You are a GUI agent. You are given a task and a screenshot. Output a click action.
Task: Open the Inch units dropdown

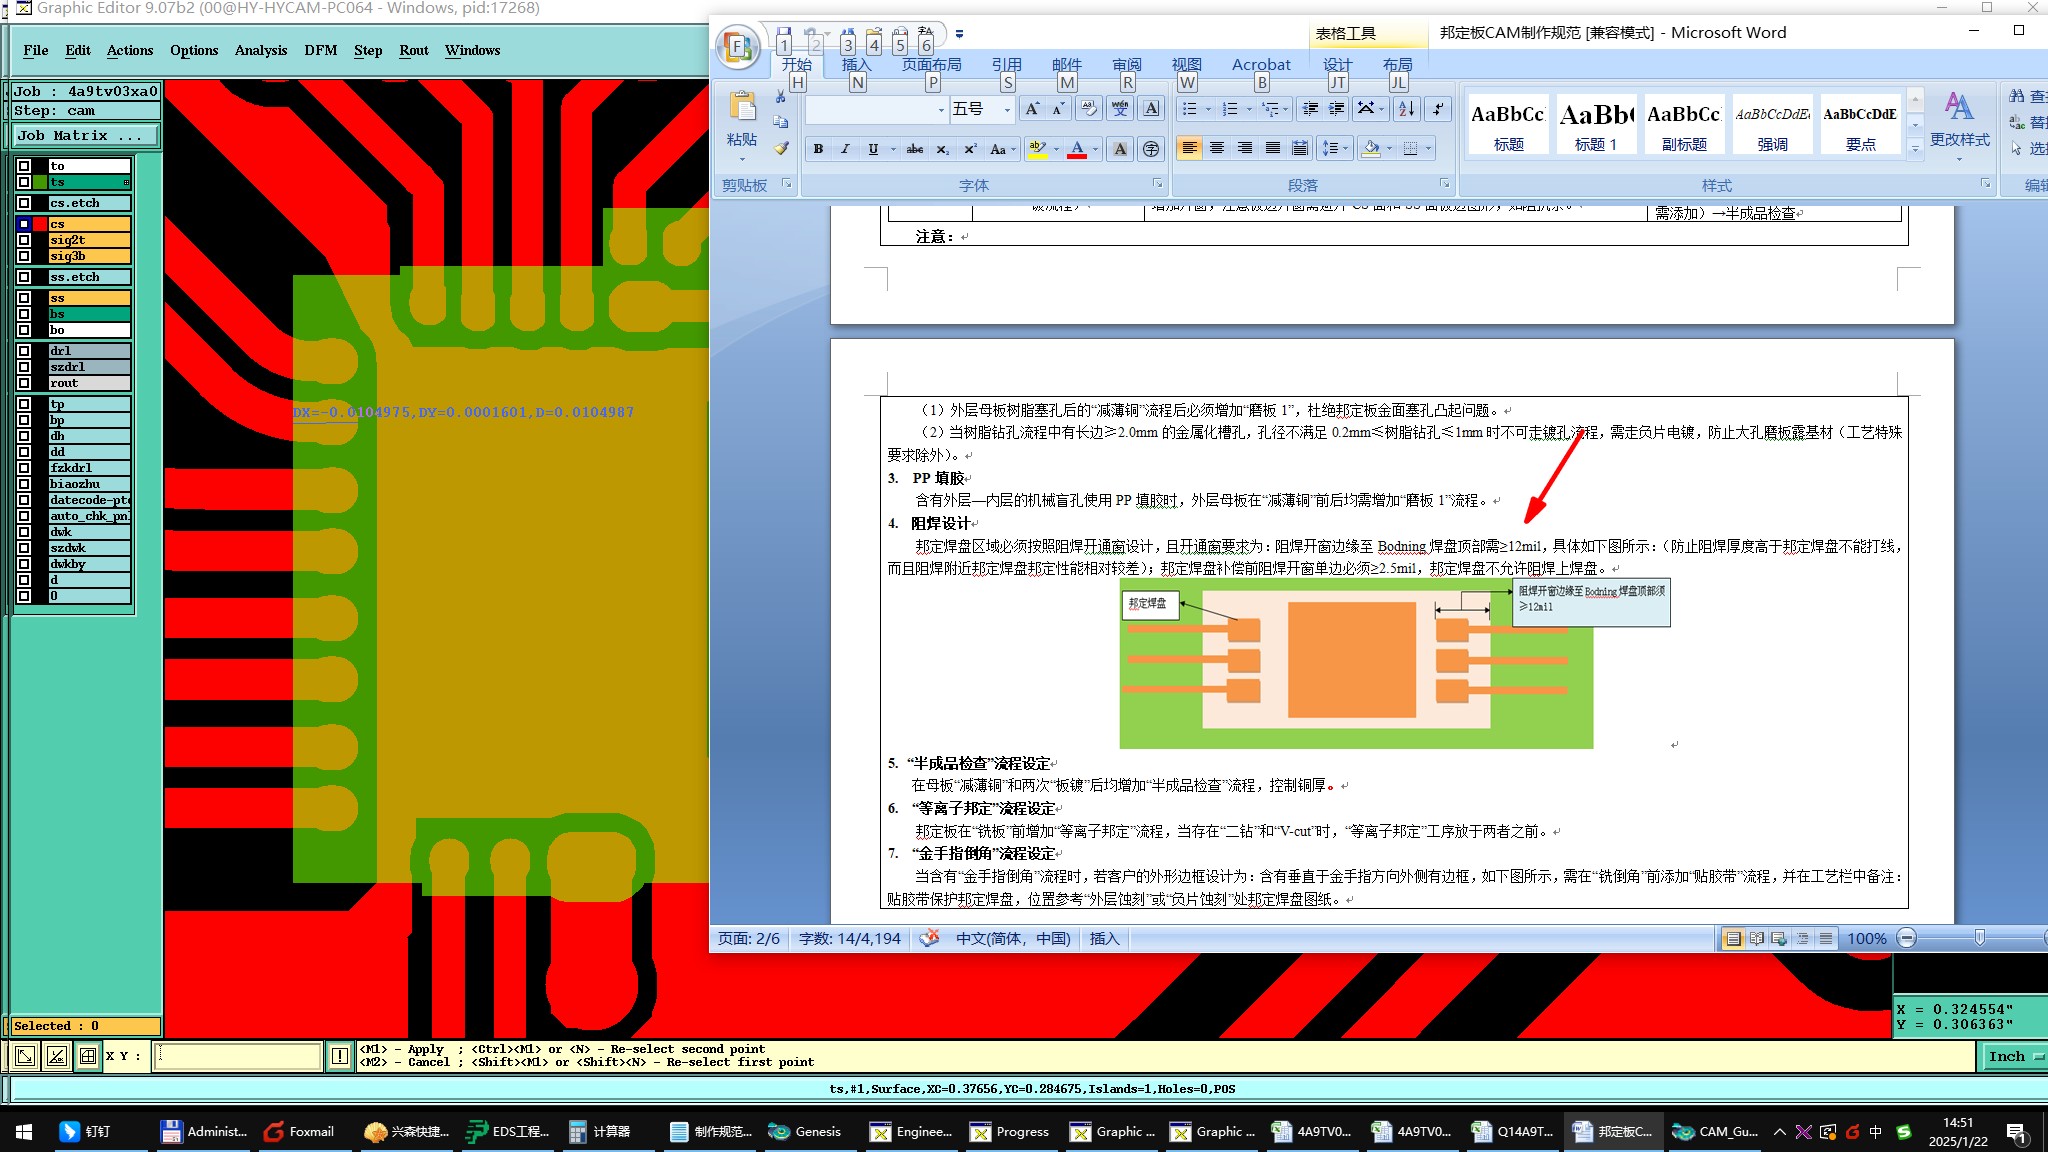point(2012,1056)
